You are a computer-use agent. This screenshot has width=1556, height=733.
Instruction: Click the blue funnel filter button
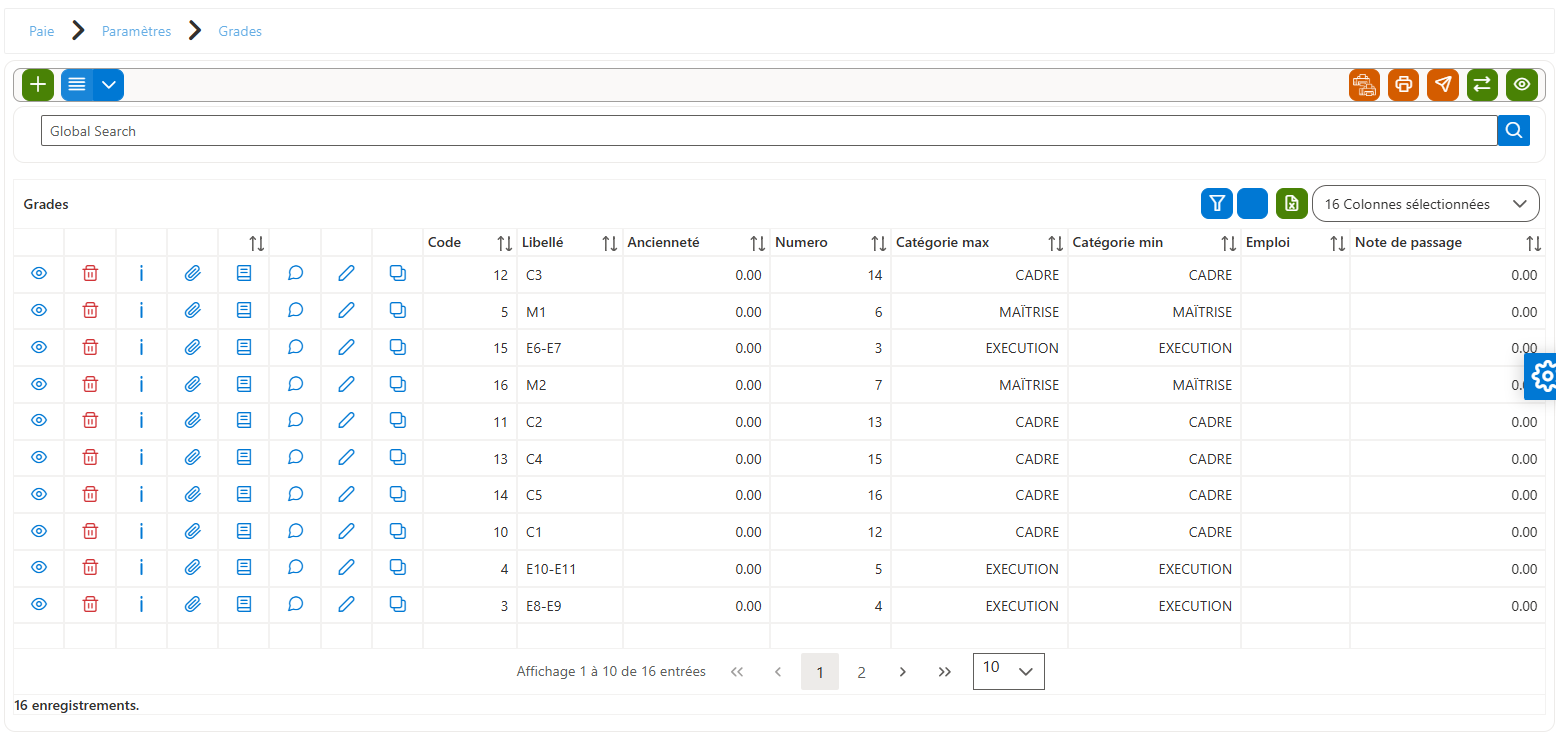(1217, 203)
